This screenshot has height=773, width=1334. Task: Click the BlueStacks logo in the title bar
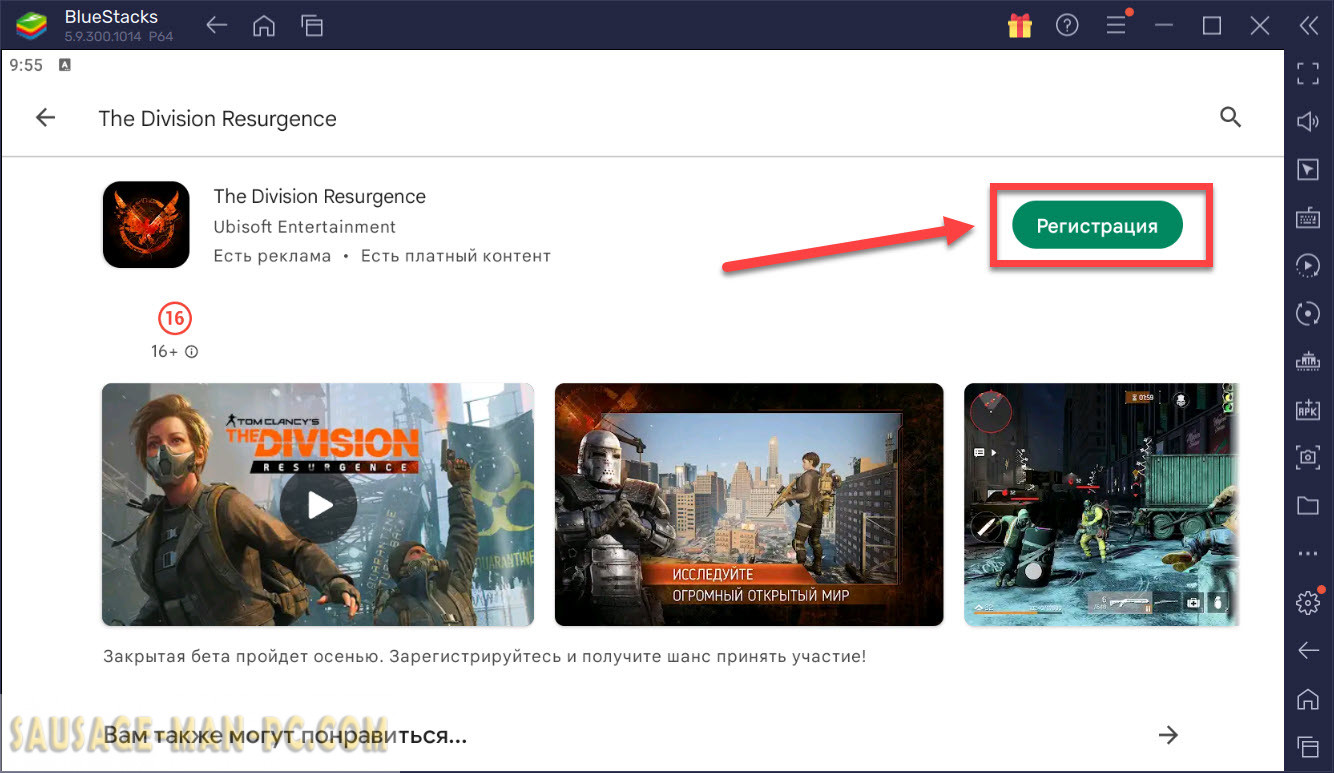[31, 26]
